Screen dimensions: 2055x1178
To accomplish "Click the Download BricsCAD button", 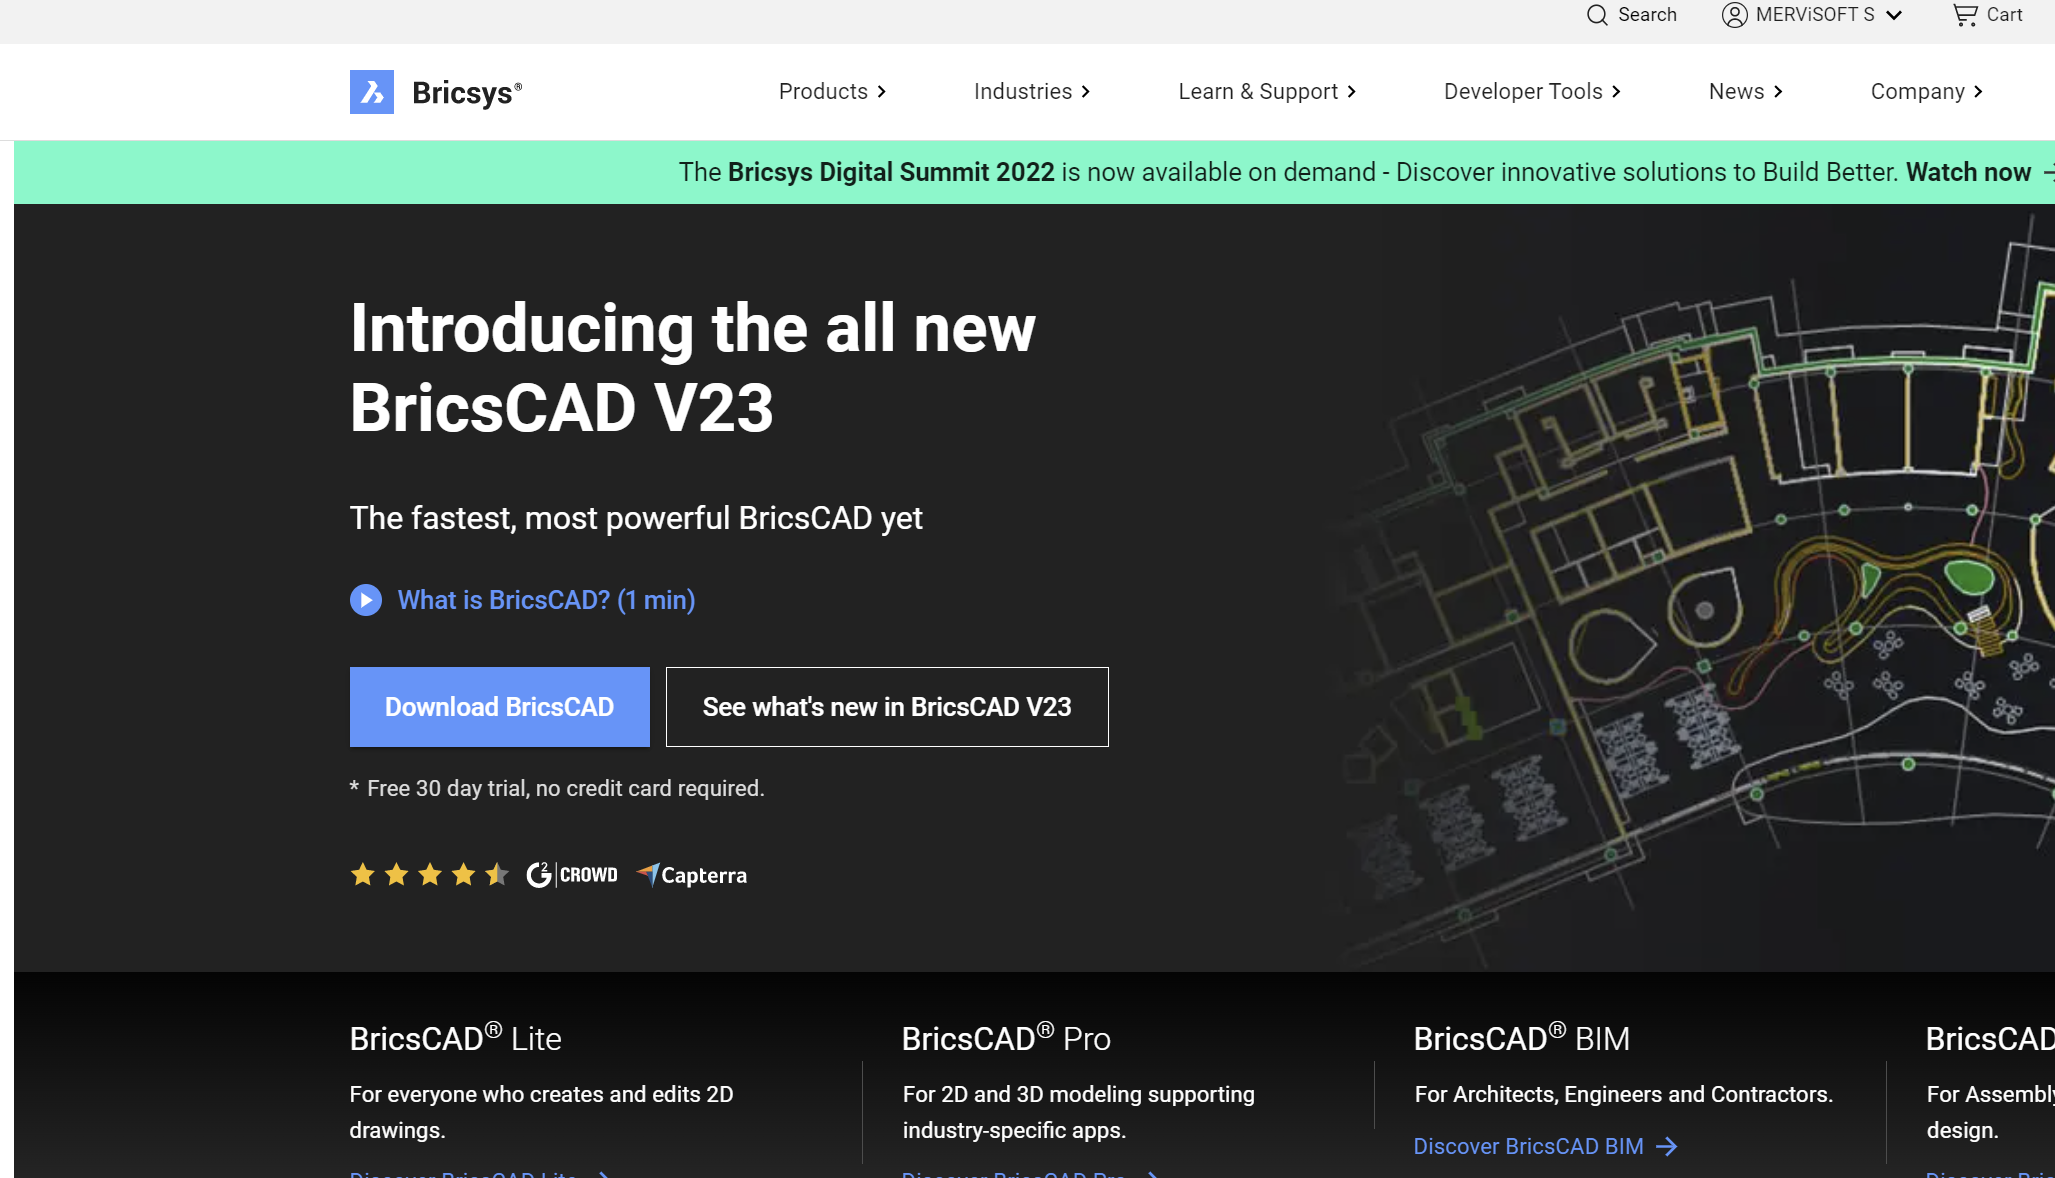I will click(499, 707).
